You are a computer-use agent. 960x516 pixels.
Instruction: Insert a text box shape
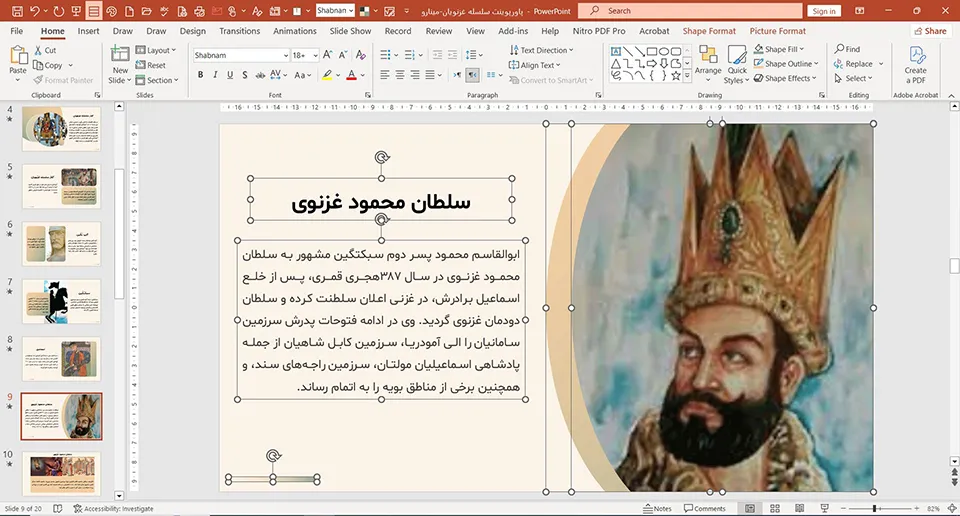pyautogui.click(x=616, y=51)
